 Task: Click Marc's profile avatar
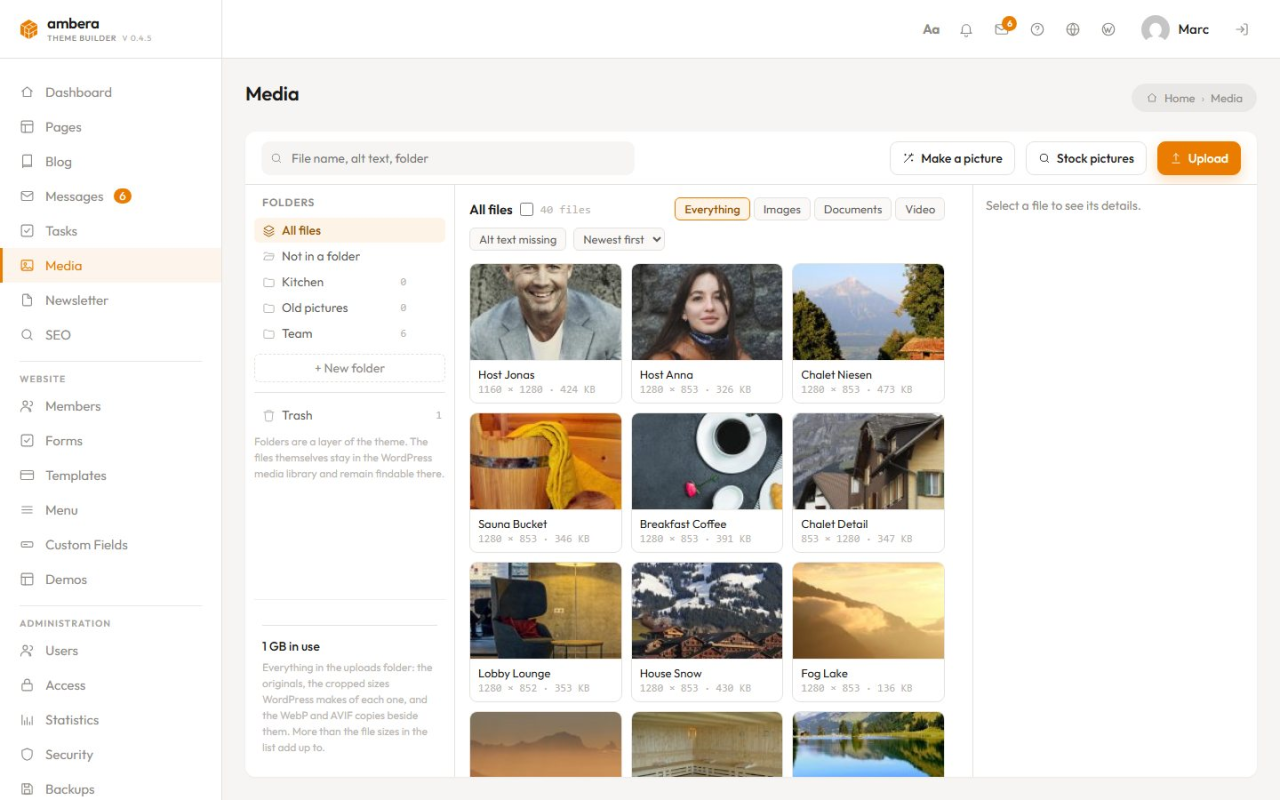click(x=1155, y=30)
